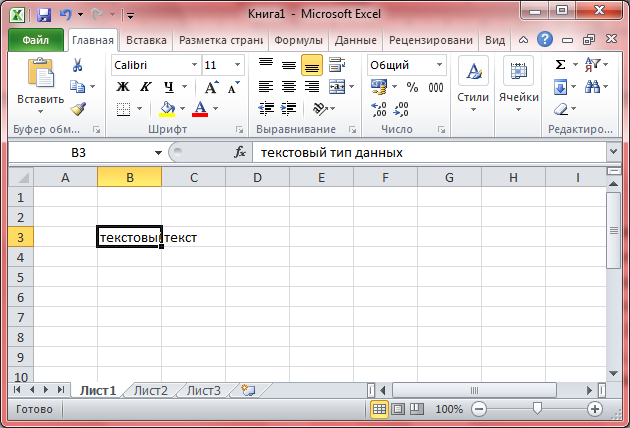Switch to Вставка tab
Image resolution: width=630 pixels, height=428 pixels.
[146, 40]
